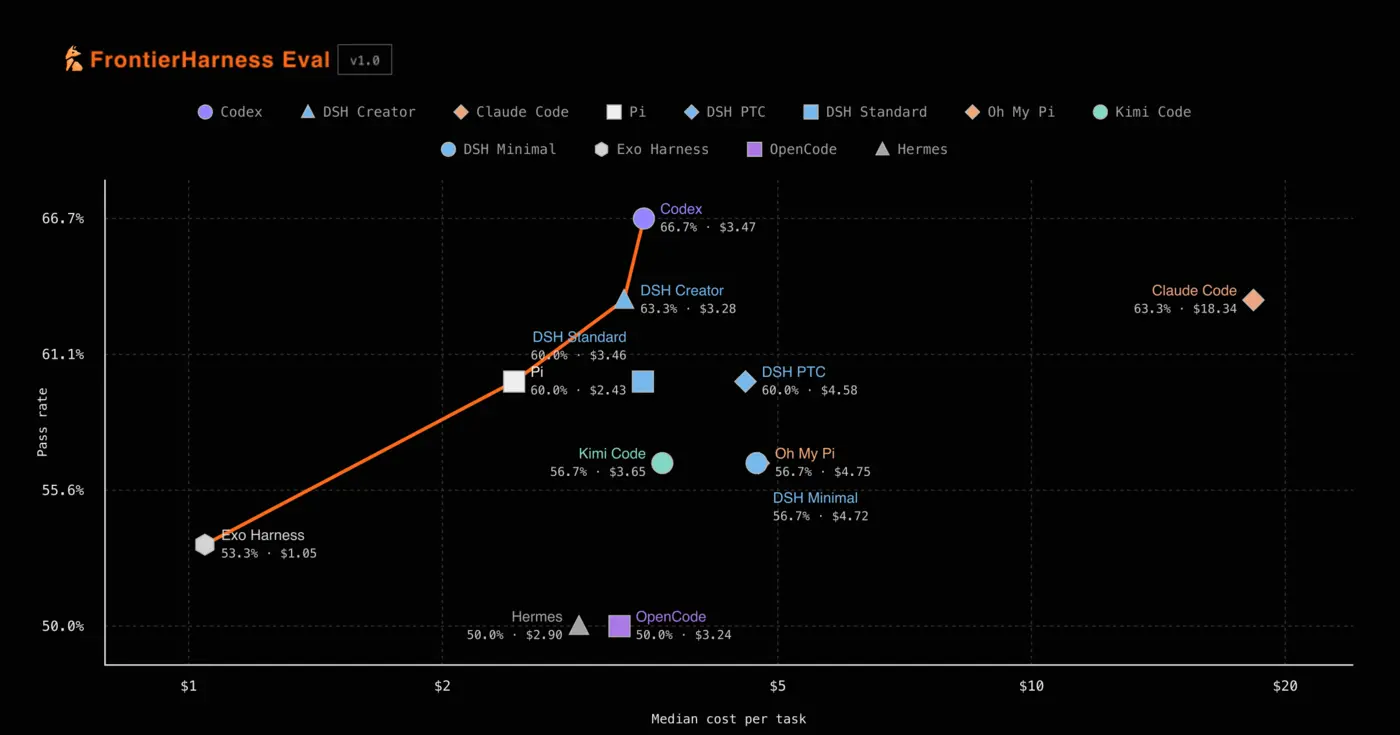The height and width of the screenshot is (735, 1400).
Task: Click the '53.3% · $1.05' data label
Action: tap(269, 553)
